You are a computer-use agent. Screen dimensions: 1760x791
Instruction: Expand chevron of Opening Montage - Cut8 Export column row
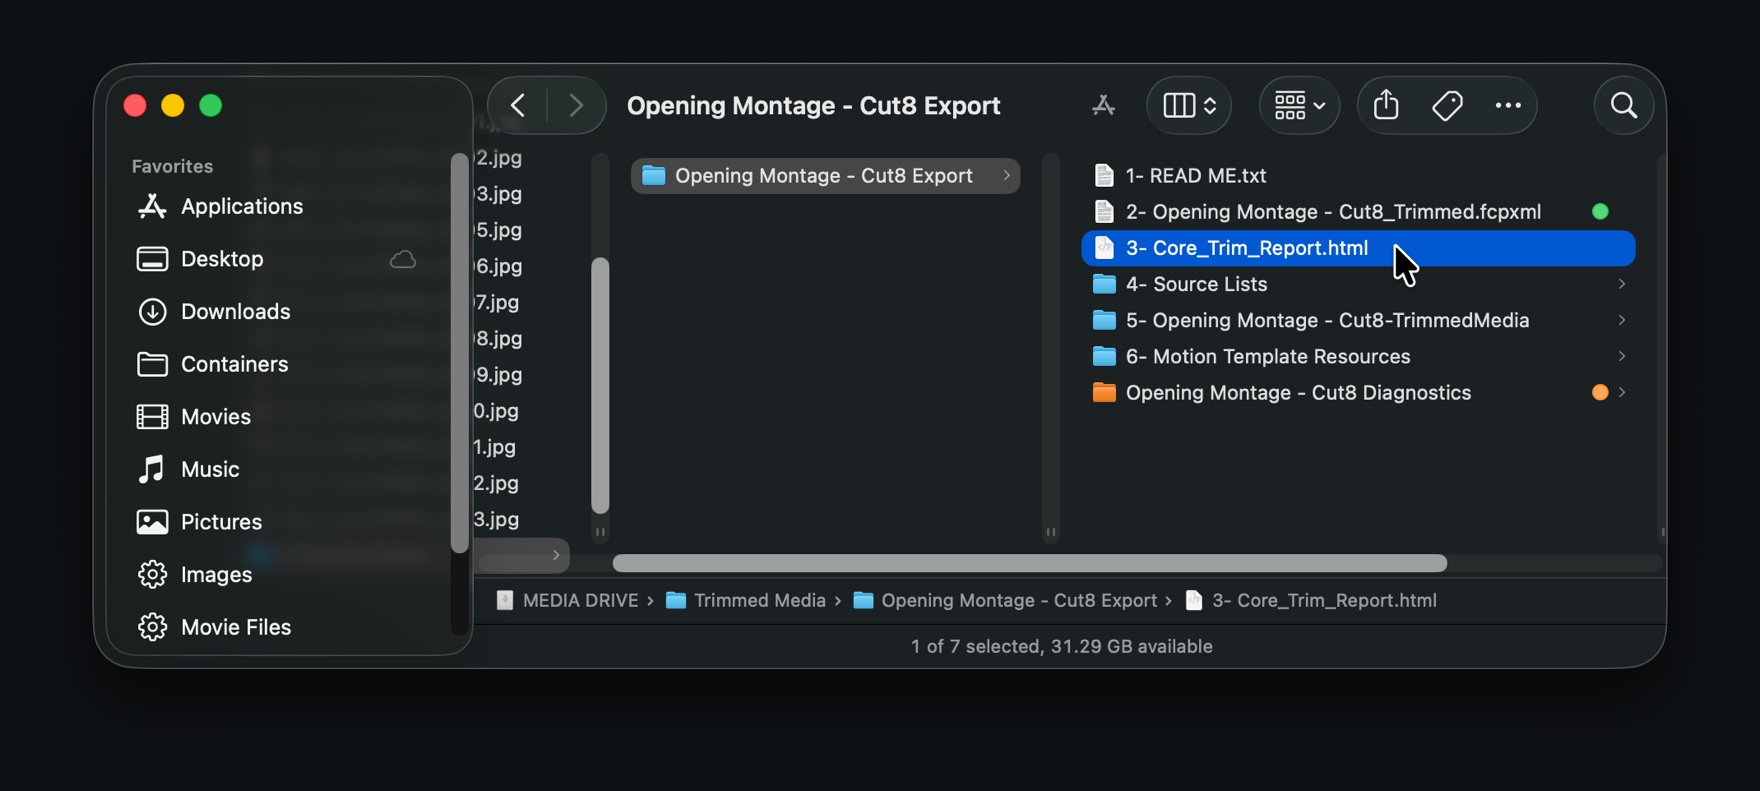[1006, 176]
